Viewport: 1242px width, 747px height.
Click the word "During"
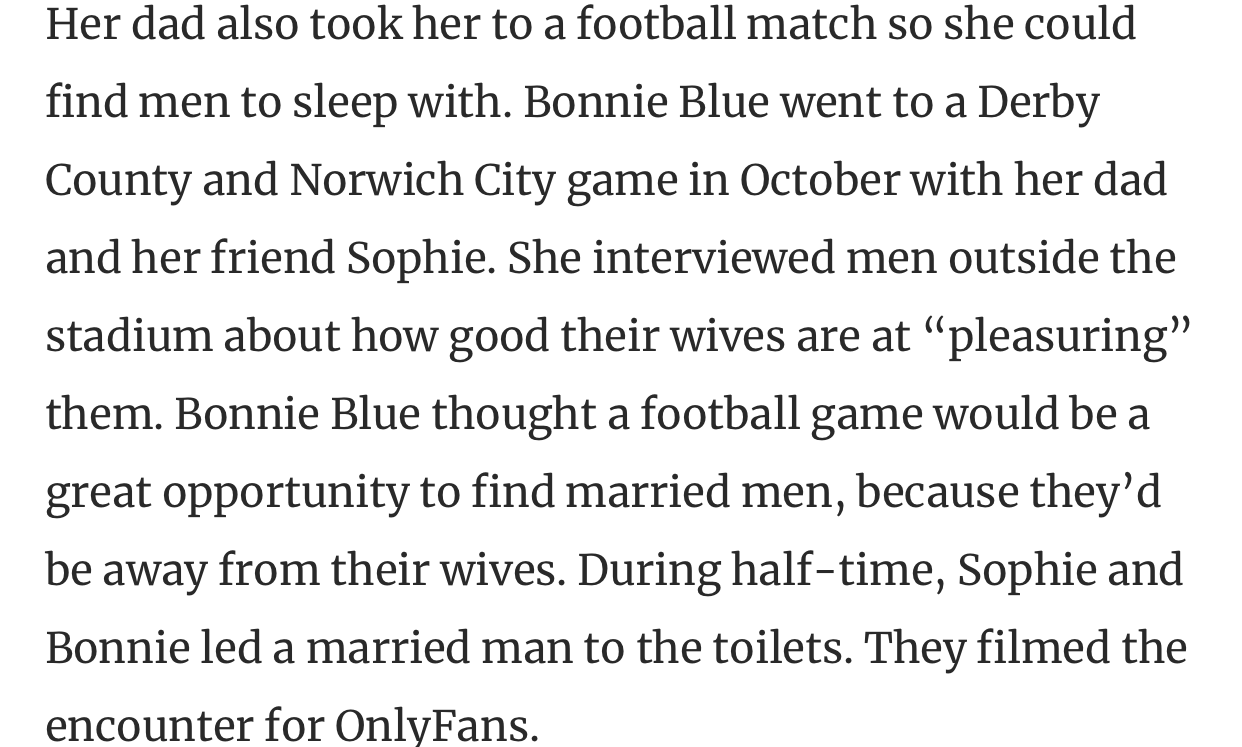coord(648,570)
